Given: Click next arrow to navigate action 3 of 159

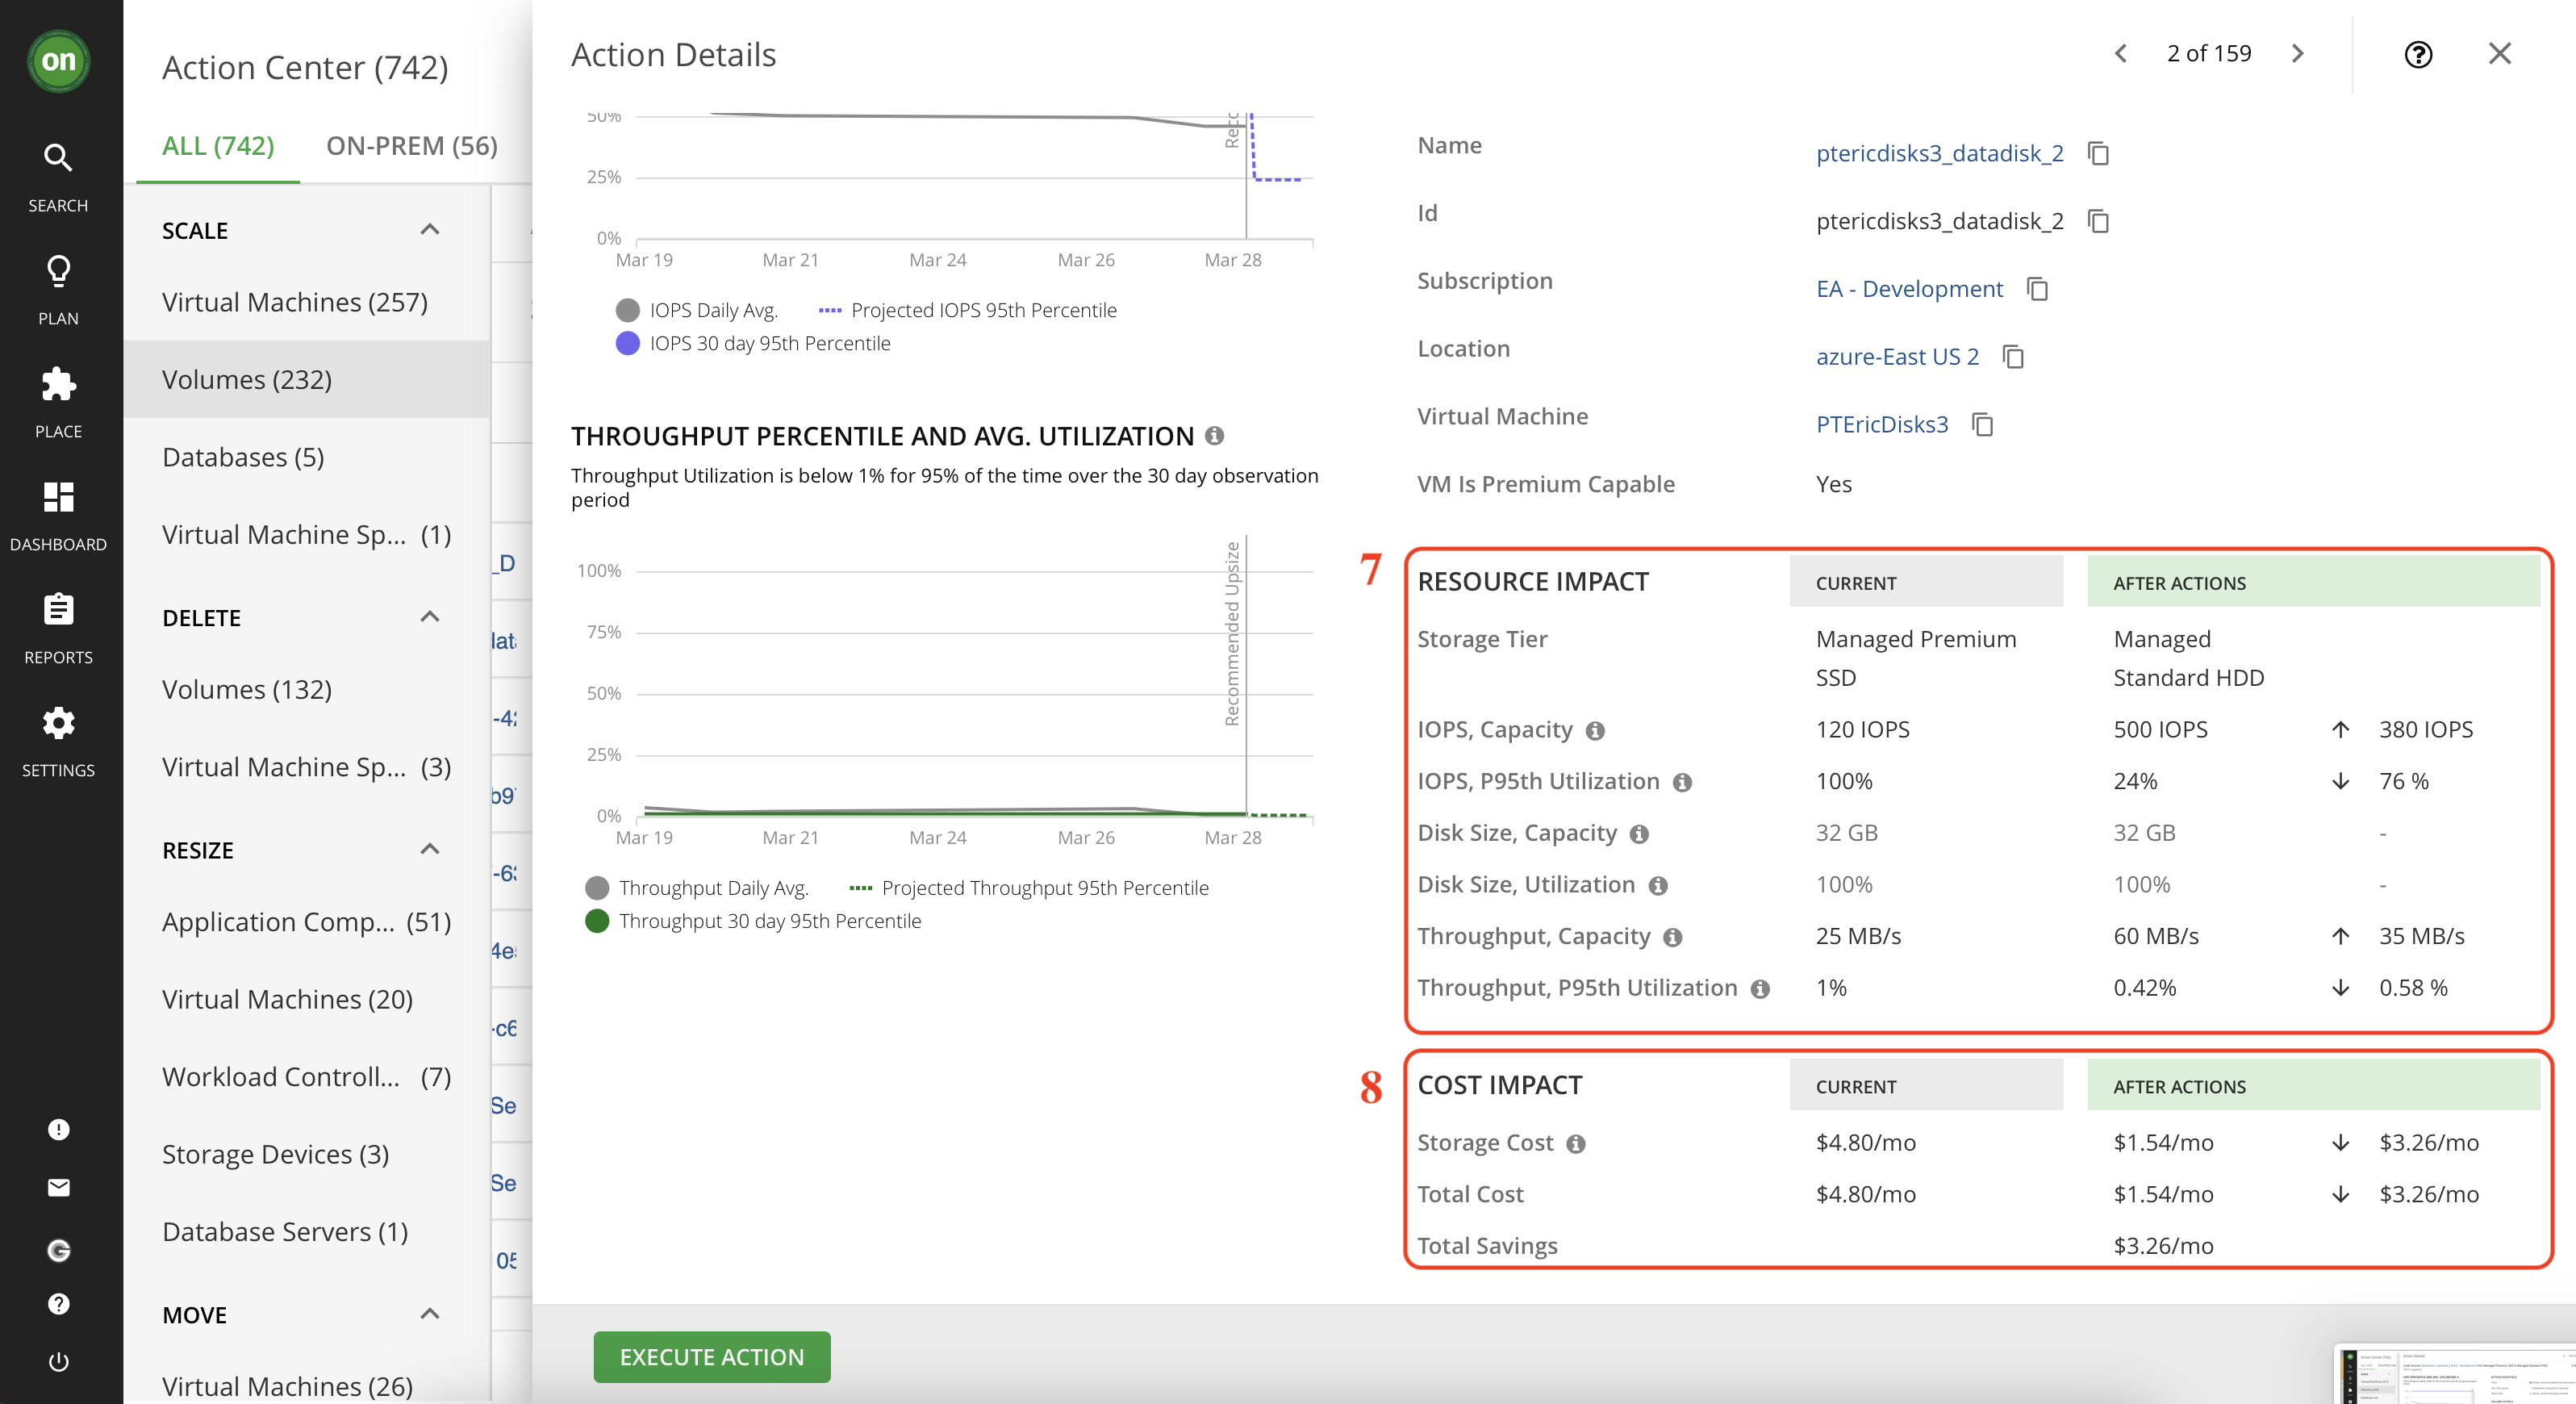Looking at the screenshot, I should (2299, 53).
